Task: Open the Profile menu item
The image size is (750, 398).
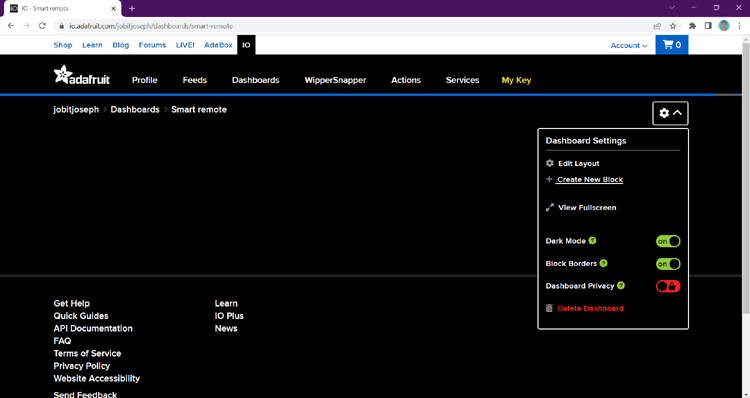Action: 144,80
